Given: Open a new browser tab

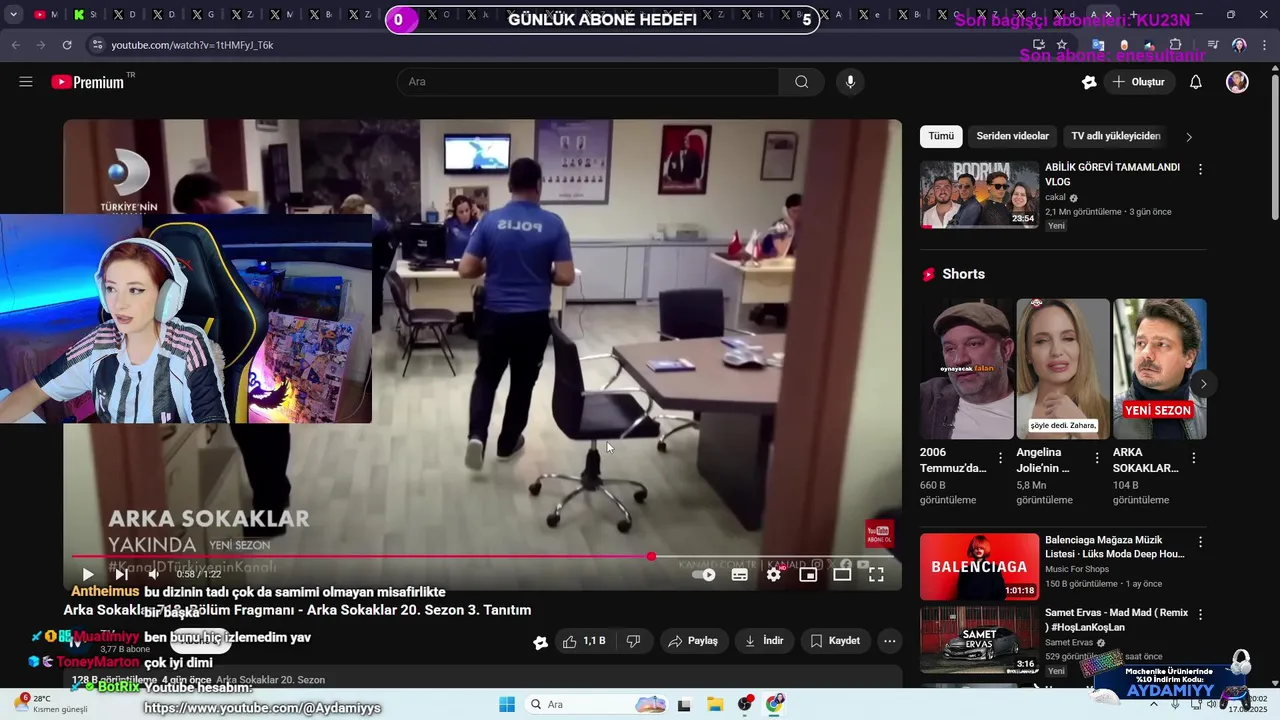Looking at the screenshot, I should [x=1132, y=14].
